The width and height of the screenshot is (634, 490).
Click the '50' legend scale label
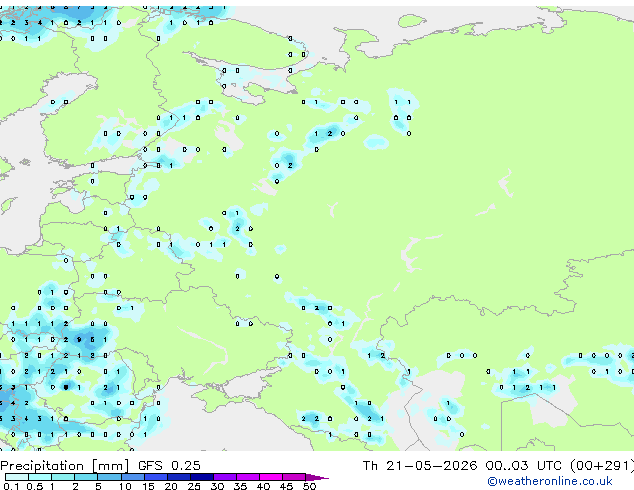pyautogui.click(x=309, y=486)
